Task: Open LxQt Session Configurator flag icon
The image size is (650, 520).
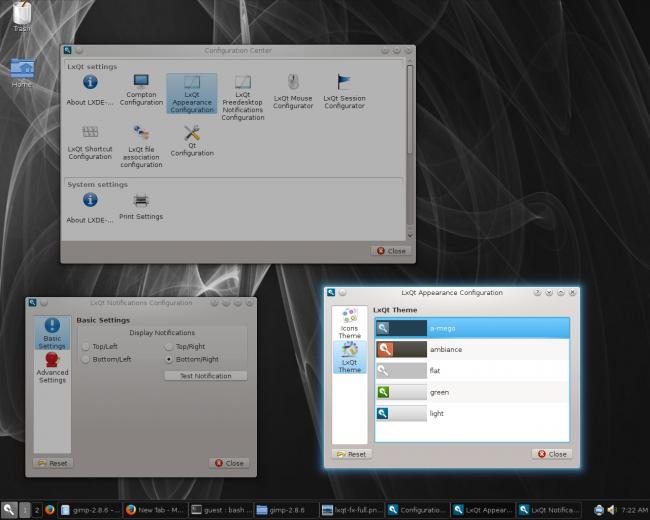Action: [x=344, y=82]
